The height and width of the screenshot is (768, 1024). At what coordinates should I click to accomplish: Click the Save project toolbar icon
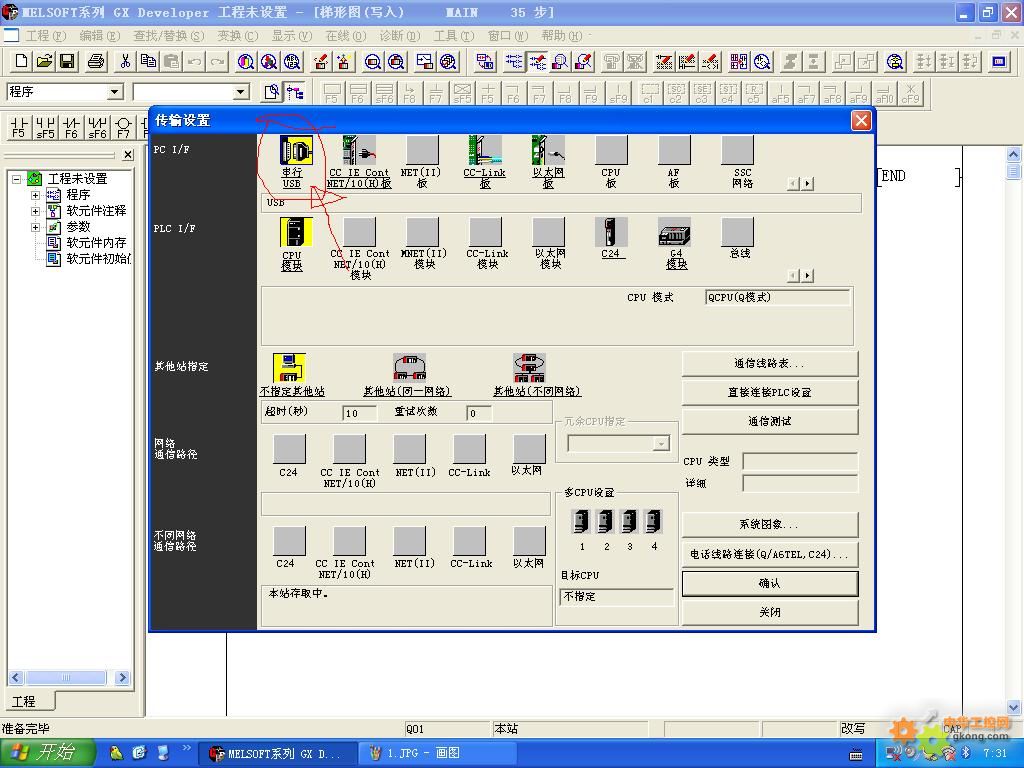pos(67,61)
